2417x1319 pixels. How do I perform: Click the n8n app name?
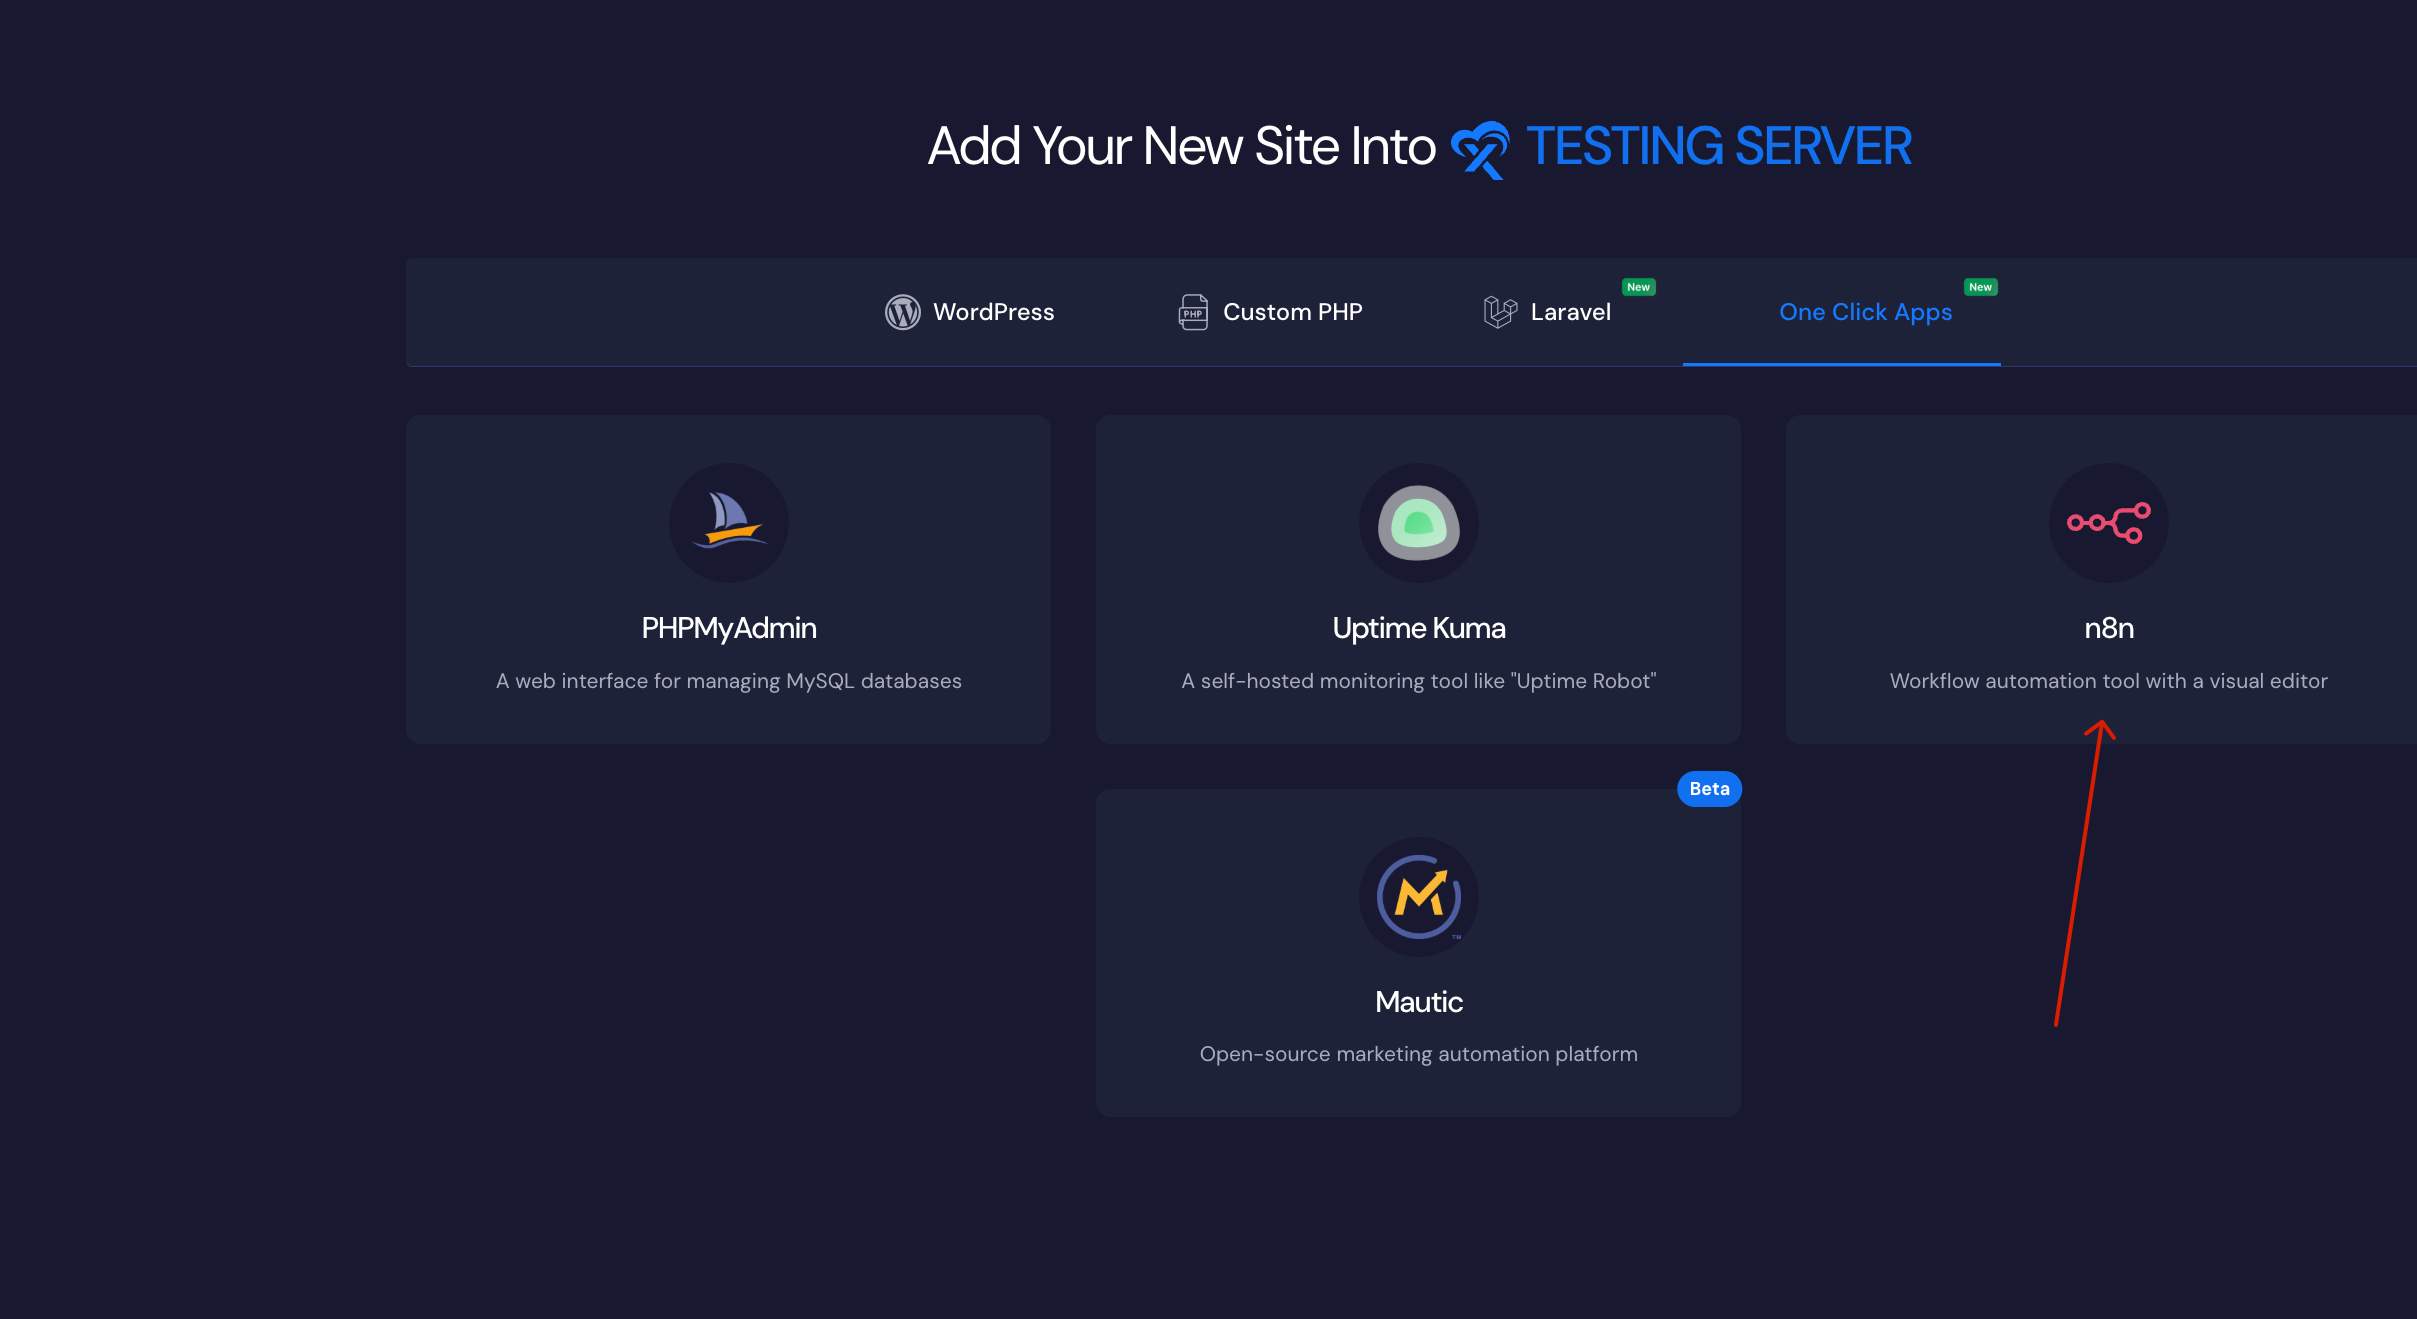point(2108,628)
